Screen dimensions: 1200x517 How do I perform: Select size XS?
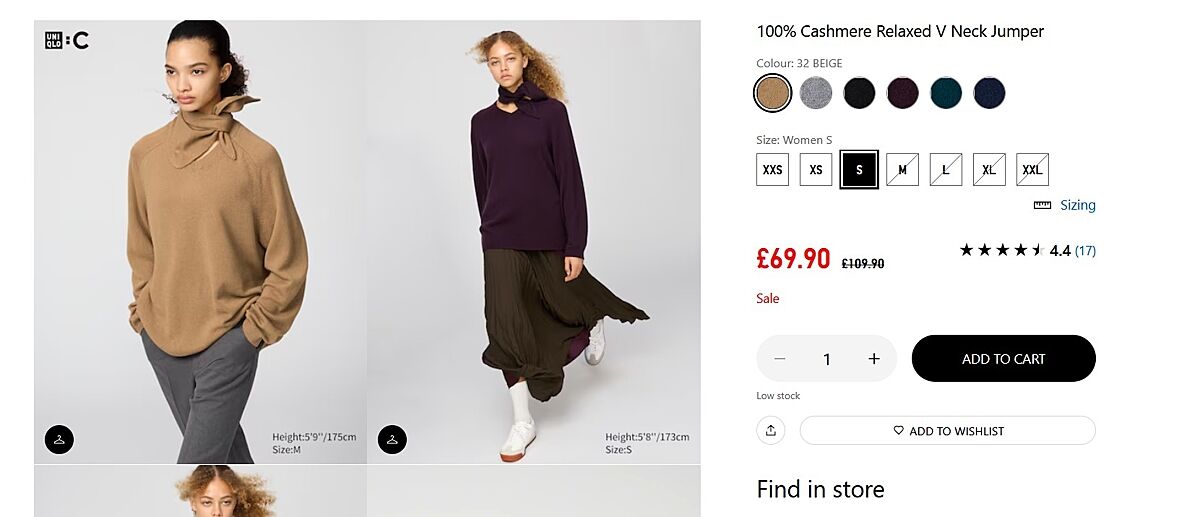coord(816,170)
